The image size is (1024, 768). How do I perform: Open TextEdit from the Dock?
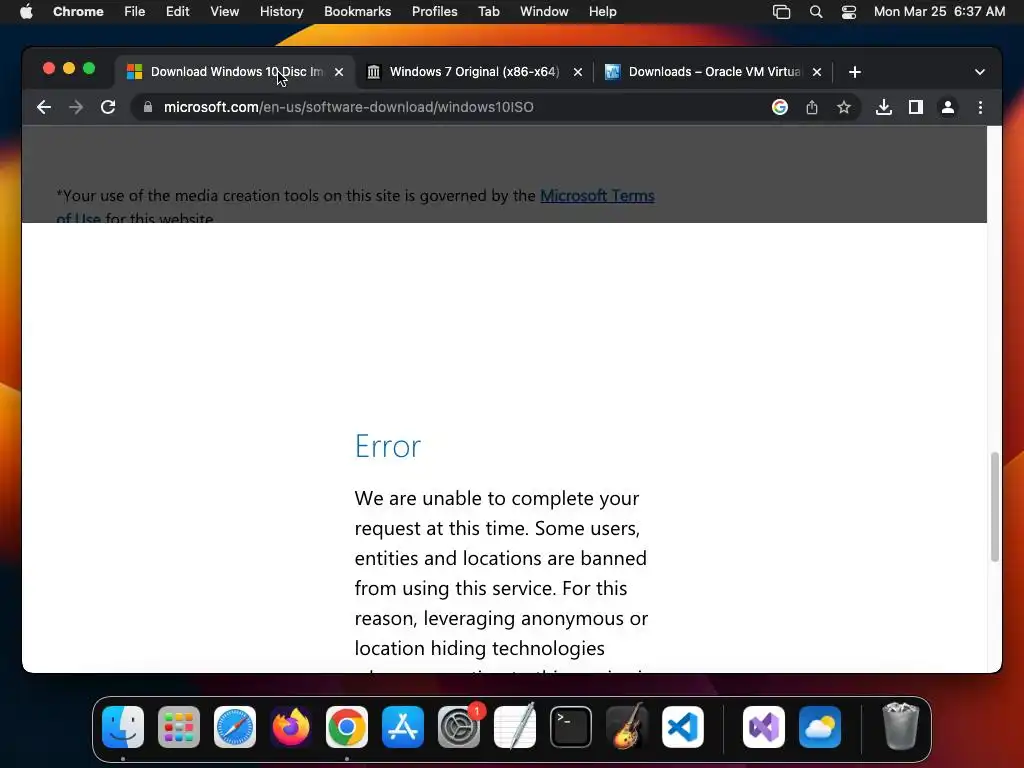coord(515,727)
